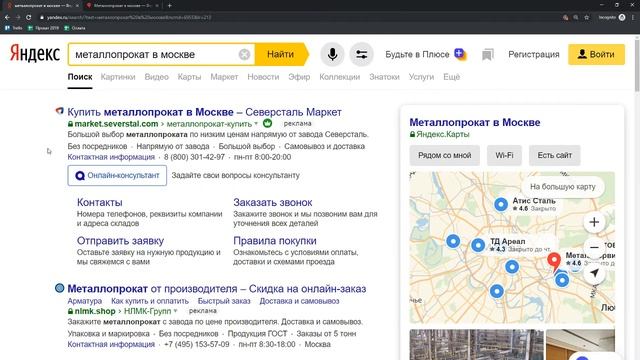Open Металлопрокат от производителя result link
The height and width of the screenshot is (360, 640).
tap(217, 289)
